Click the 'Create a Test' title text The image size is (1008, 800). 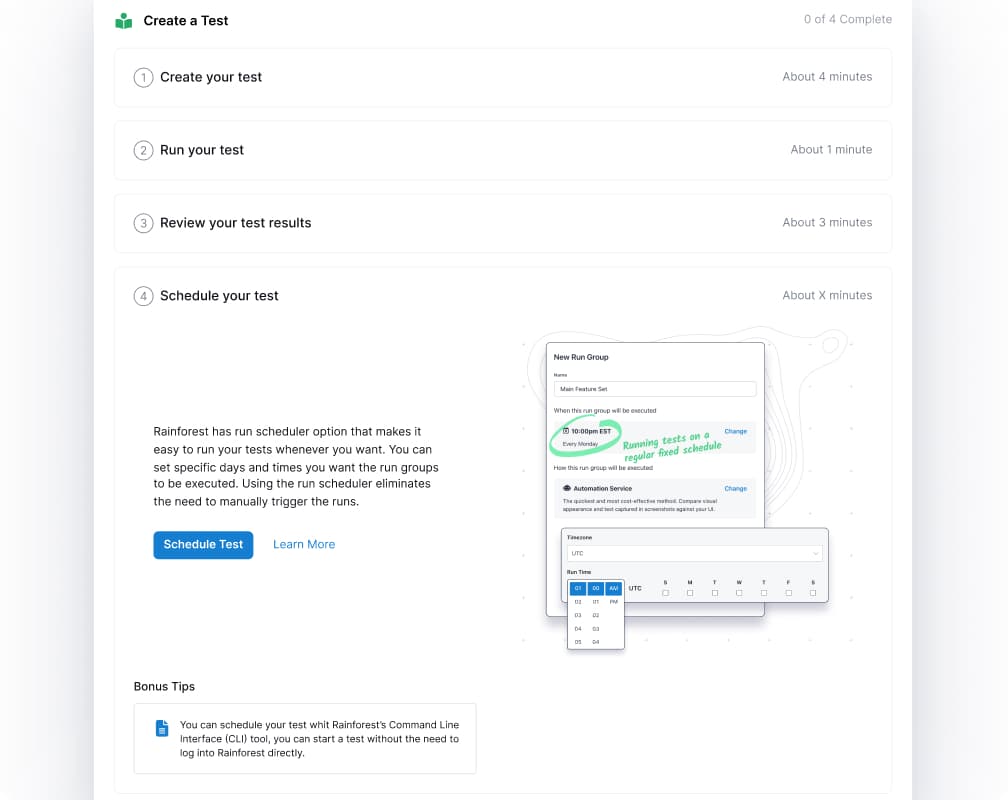[186, 21]
